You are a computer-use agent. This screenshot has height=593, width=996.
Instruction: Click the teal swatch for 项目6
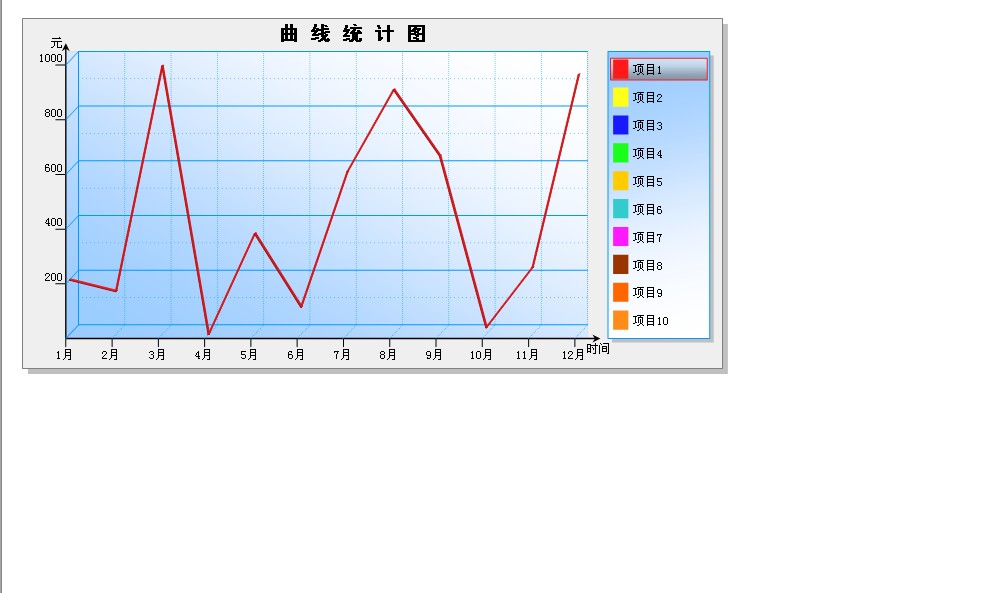(x=621, y=209)
